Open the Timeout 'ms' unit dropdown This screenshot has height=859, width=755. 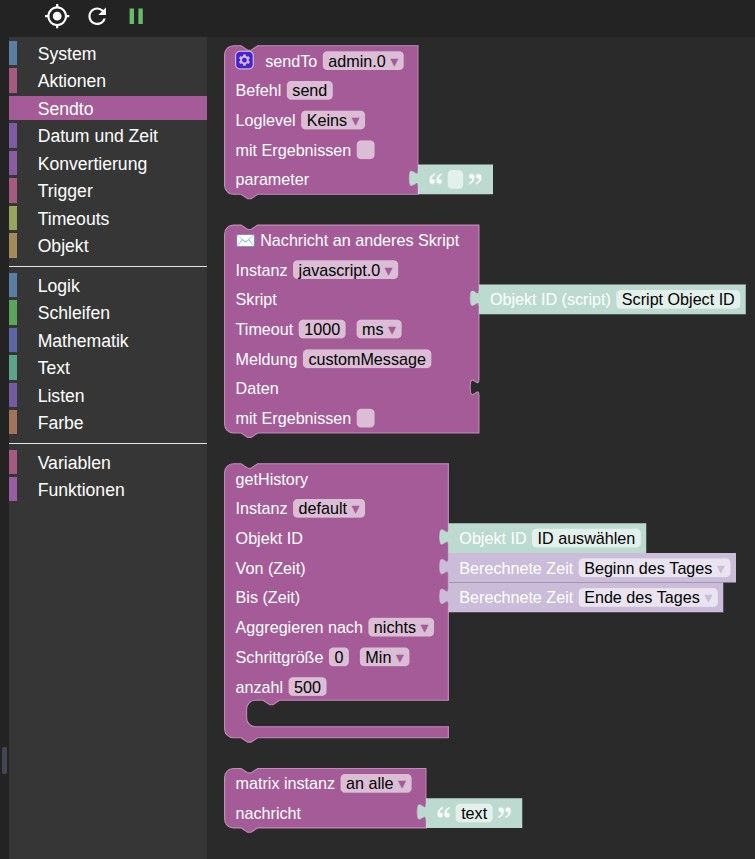tap(379, 329)
